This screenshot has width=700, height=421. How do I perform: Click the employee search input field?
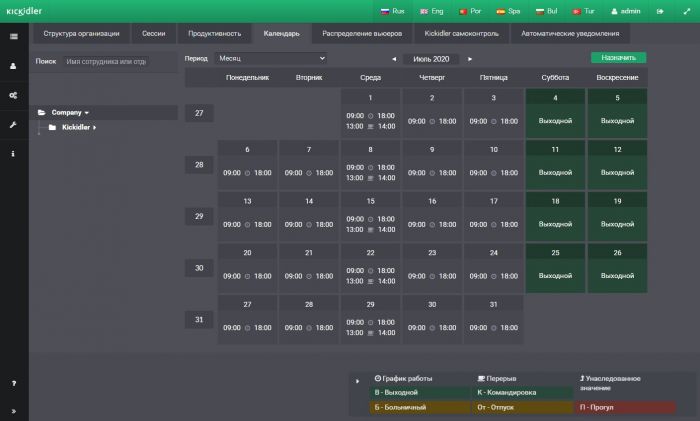[x=106, y=62]
